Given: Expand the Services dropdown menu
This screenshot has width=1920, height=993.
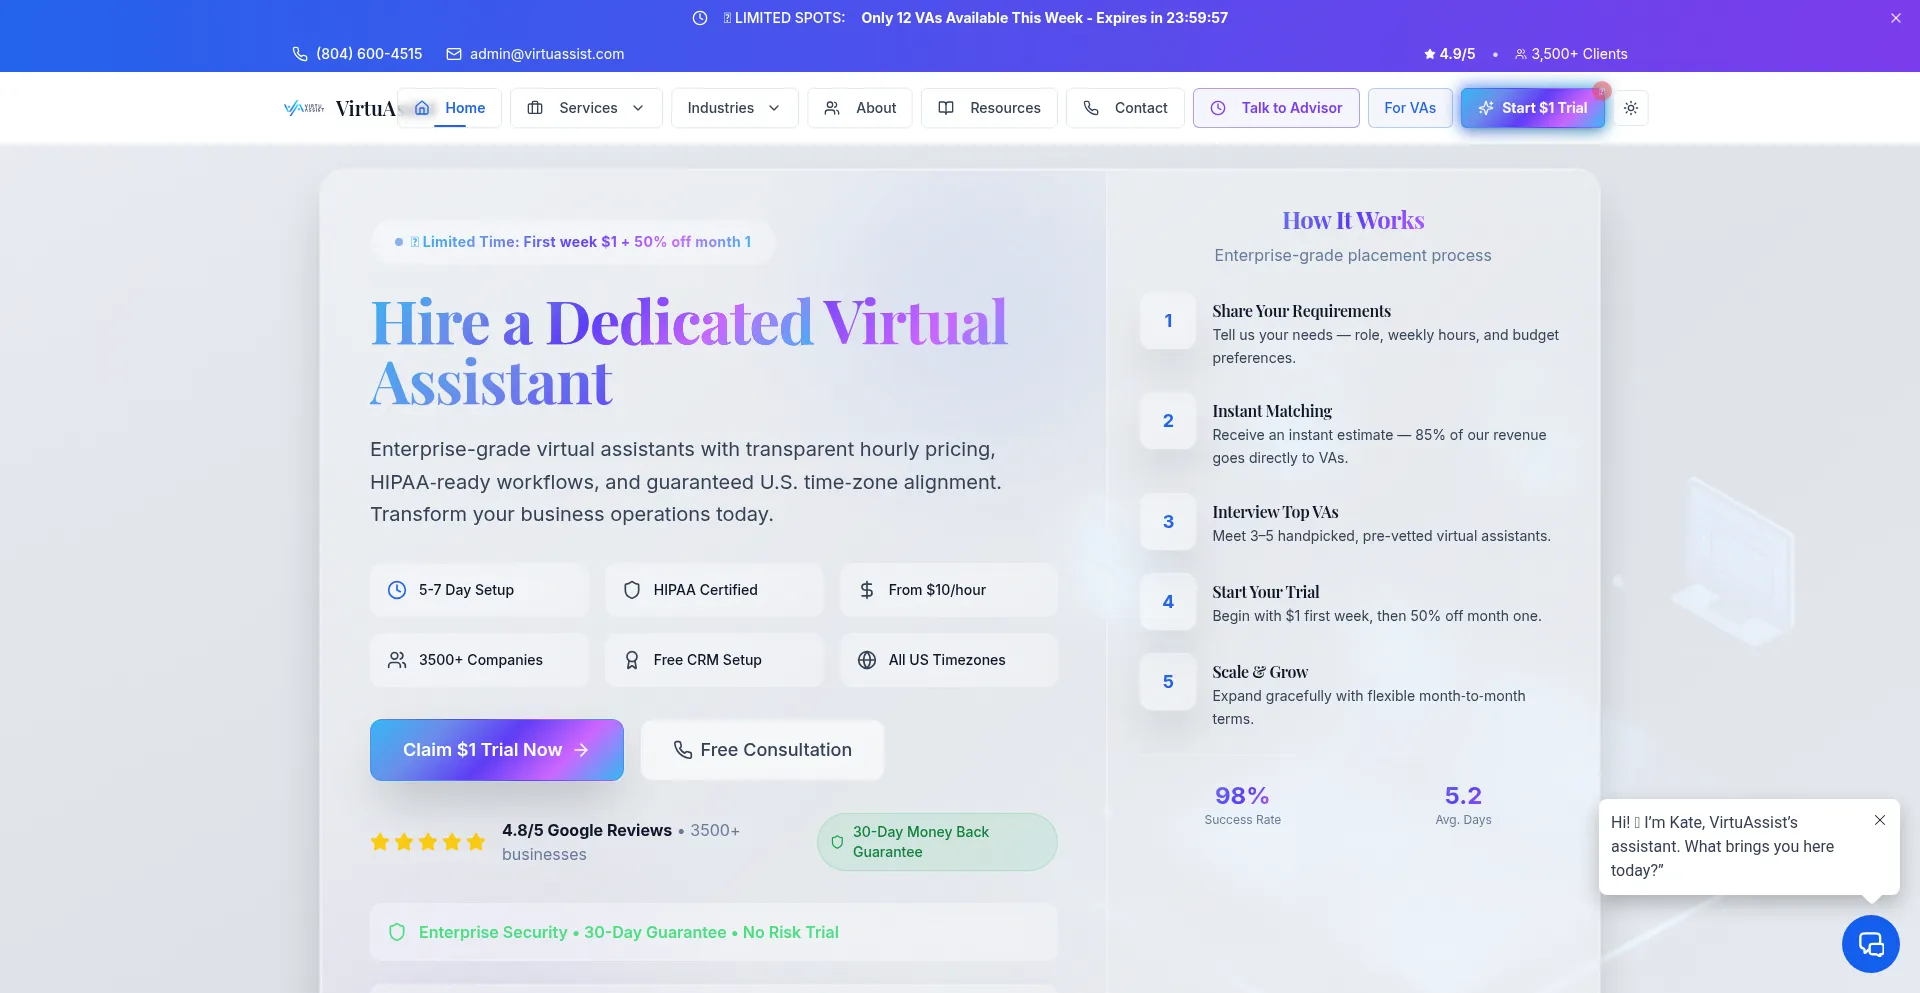Looking at the screenshot, I should pyautogui.click(x=586, y=108).
